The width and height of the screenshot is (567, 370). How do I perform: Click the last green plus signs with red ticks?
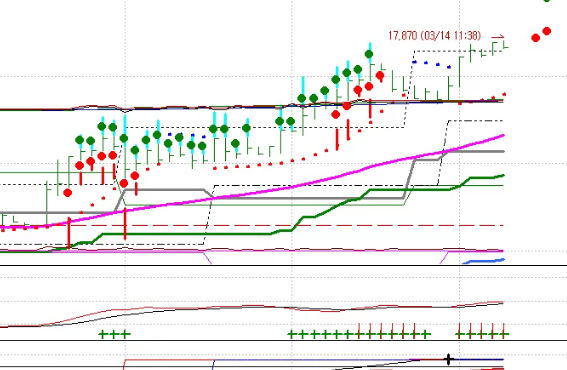tap(482, 333)
